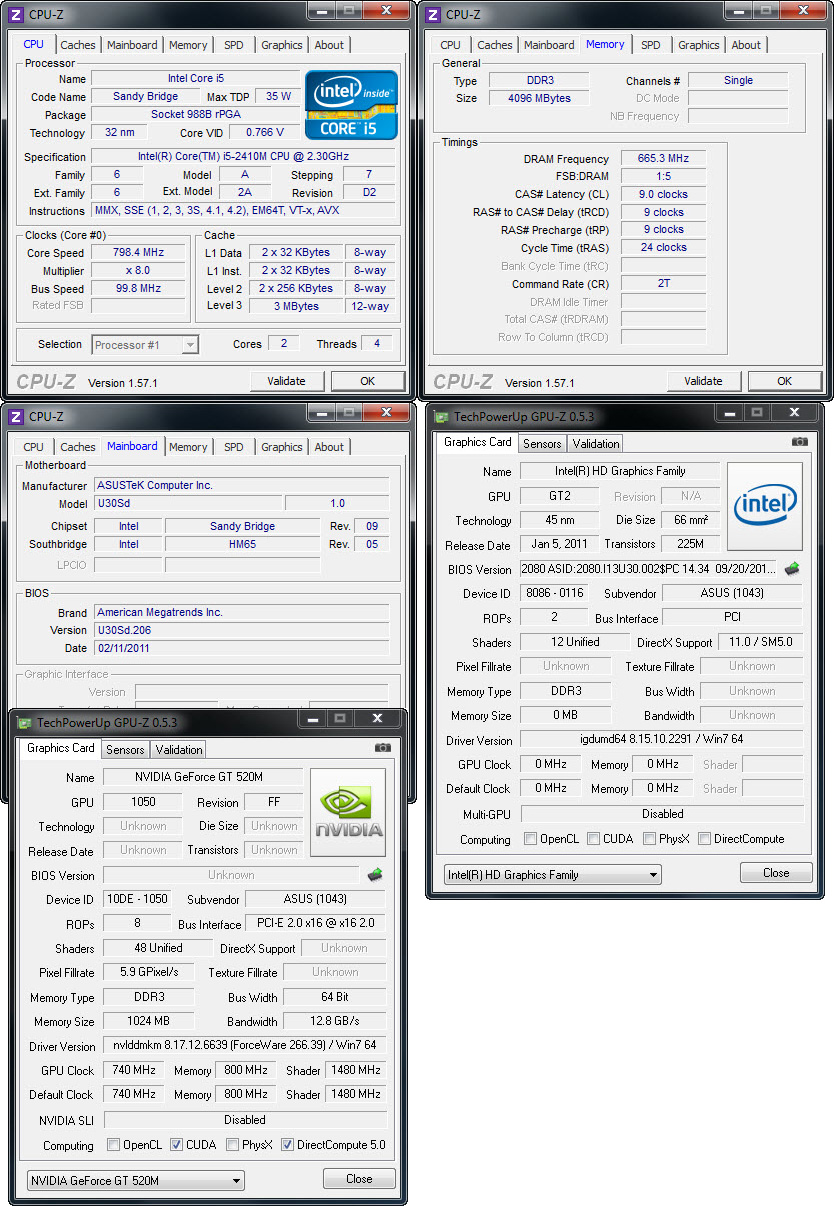Open CPU tab in the Memory CPU-Z window
The image size is (834, 1206).
click(x=451, y=45)
